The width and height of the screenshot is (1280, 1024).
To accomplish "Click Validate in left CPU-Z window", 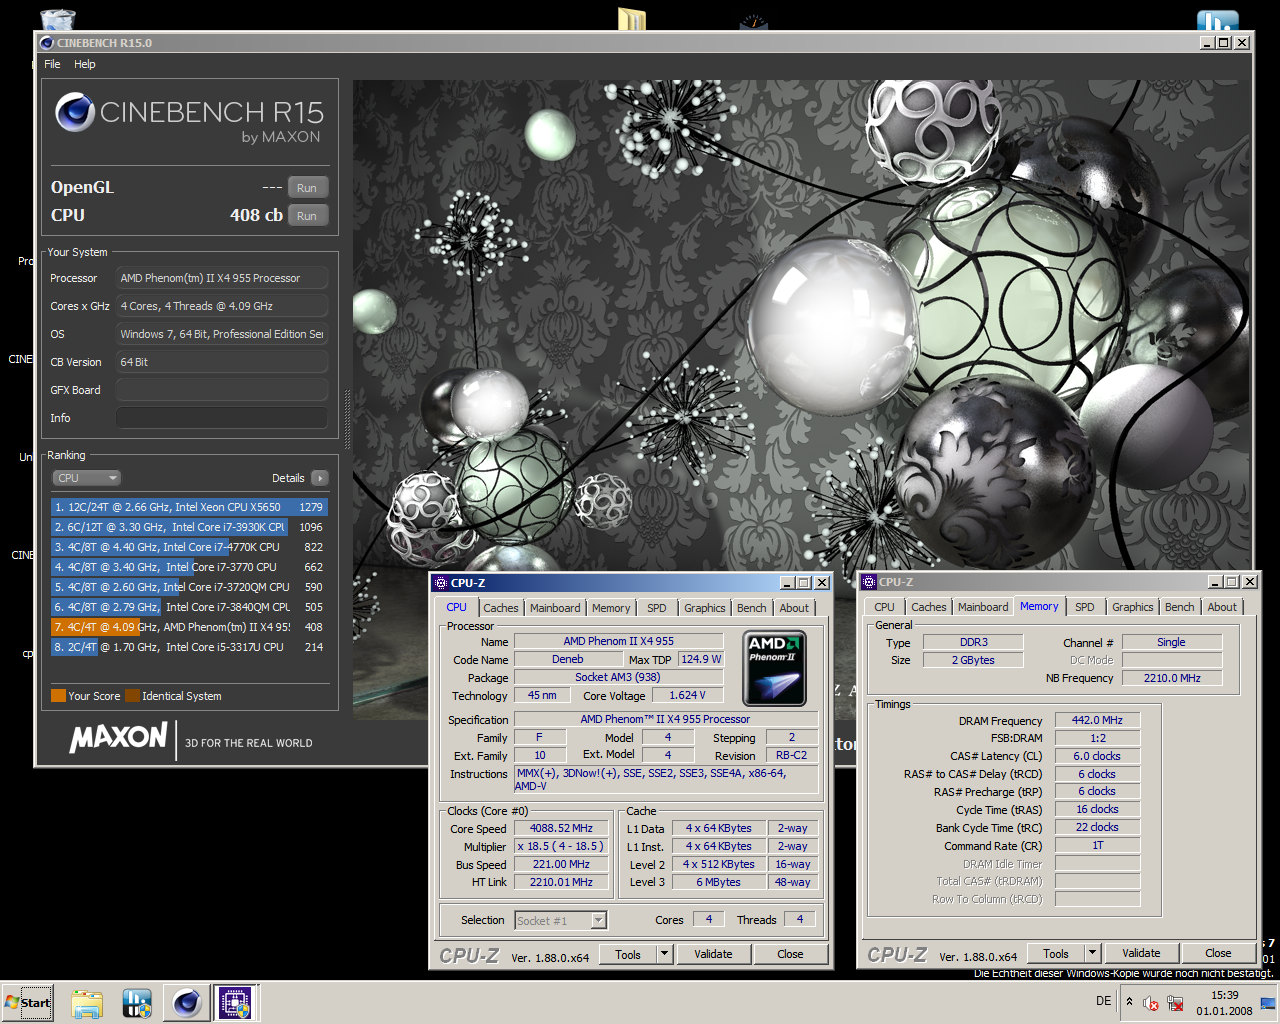I will pyautogui.click(x=713, y=954).
